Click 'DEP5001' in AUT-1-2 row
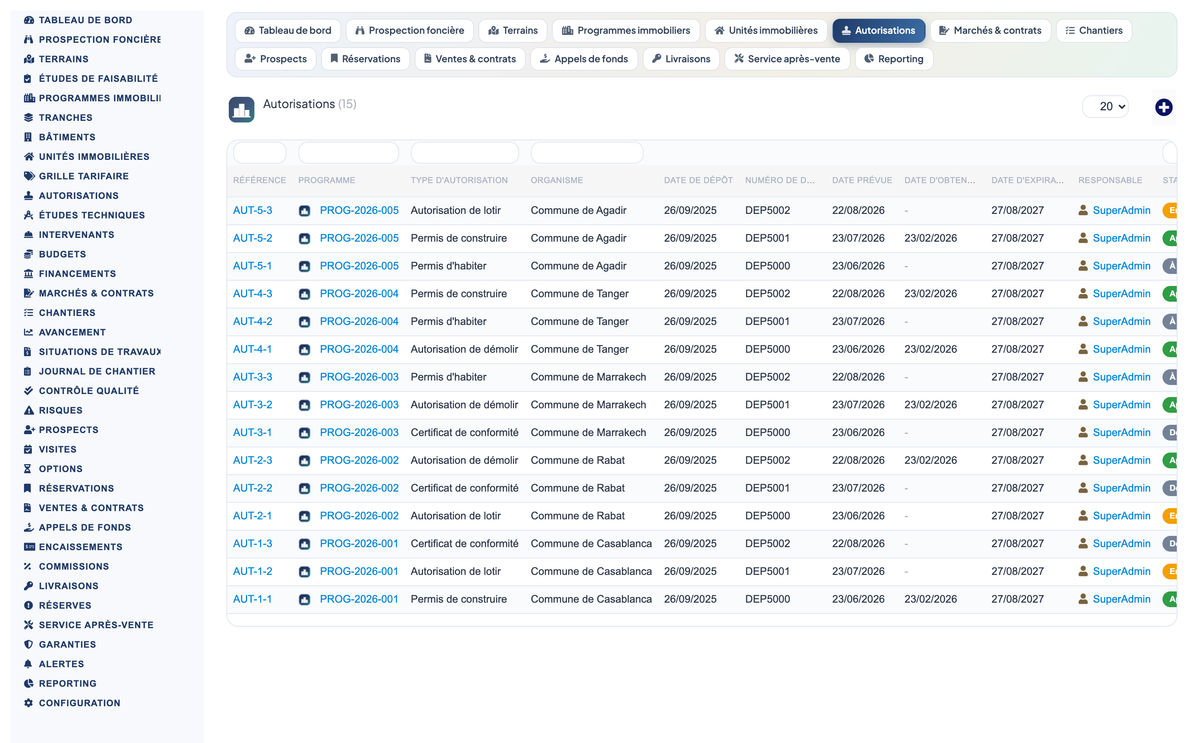The image size is (1200, 743). pyautogui.click(x=767, y=572)
